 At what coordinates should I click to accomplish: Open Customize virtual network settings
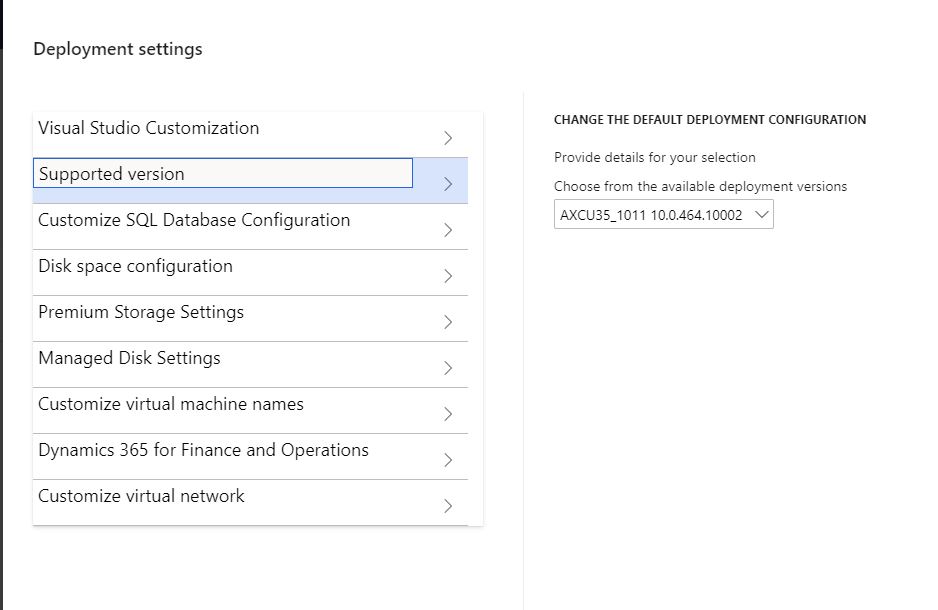click(x=141, y=497)
